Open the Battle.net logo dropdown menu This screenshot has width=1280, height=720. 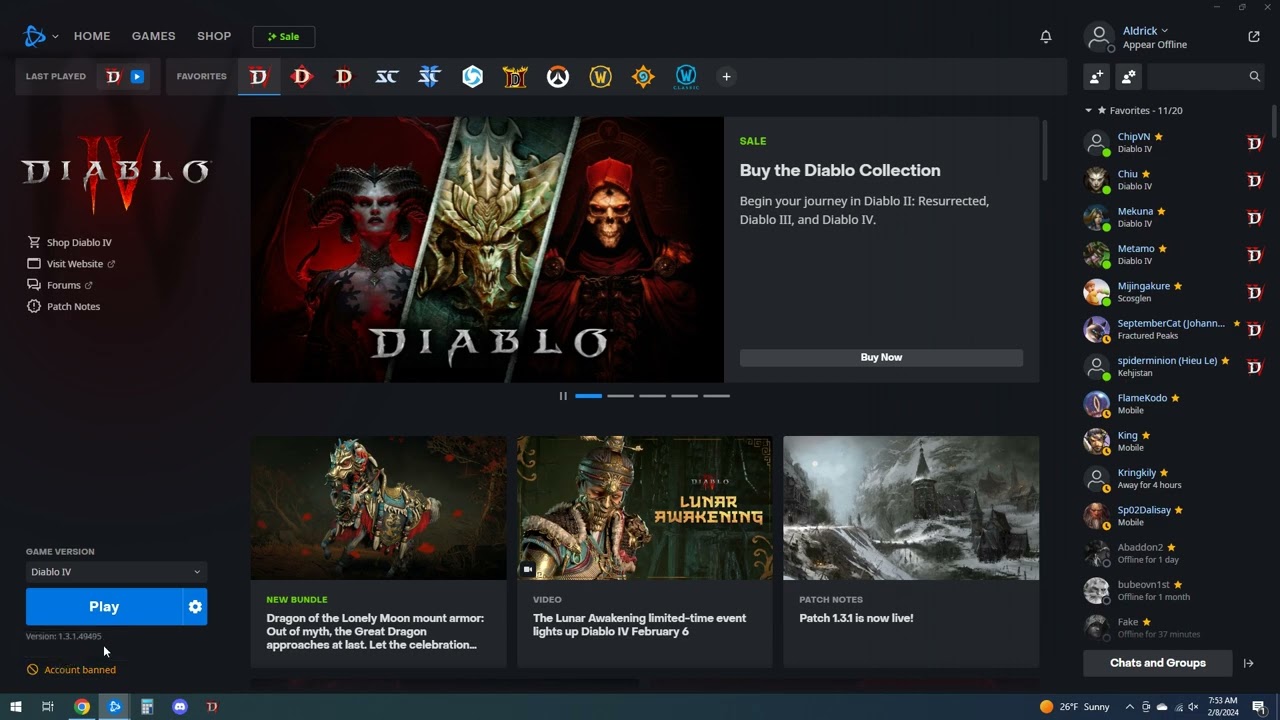click(41, 37)
